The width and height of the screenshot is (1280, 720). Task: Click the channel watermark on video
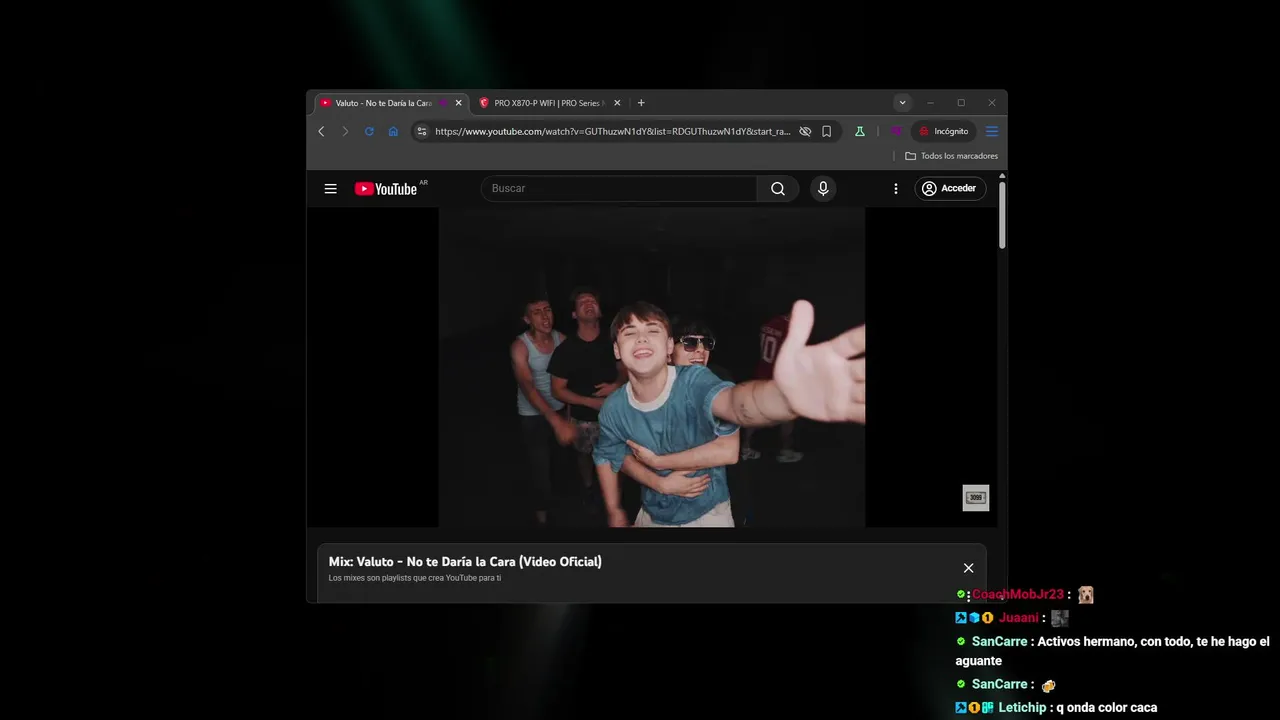coord(976,497)
